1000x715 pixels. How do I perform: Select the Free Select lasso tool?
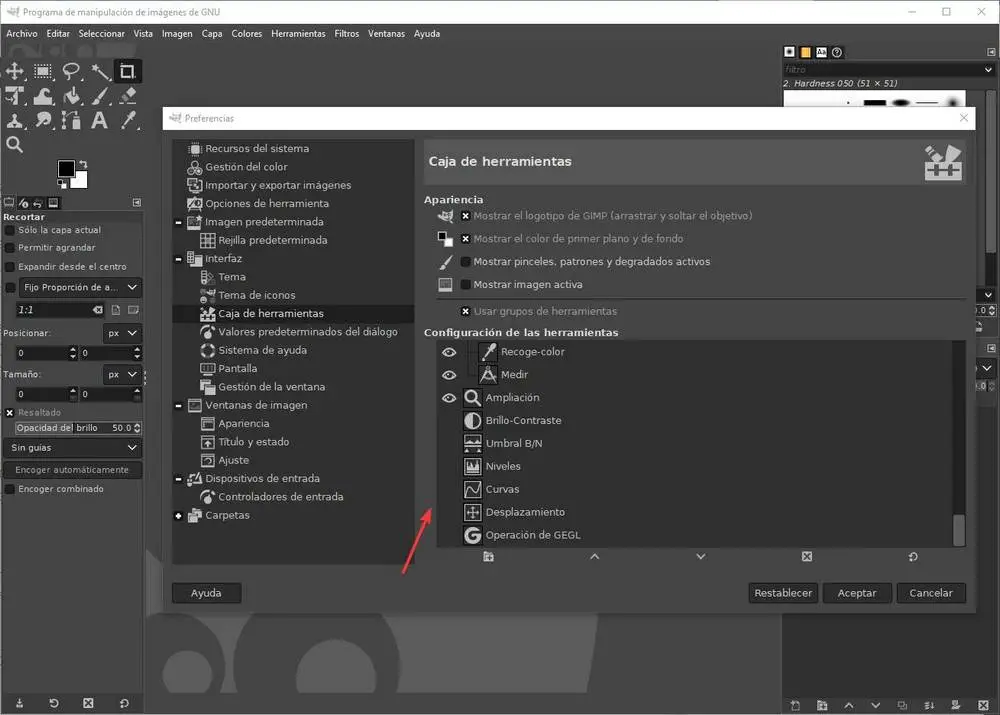71,71
